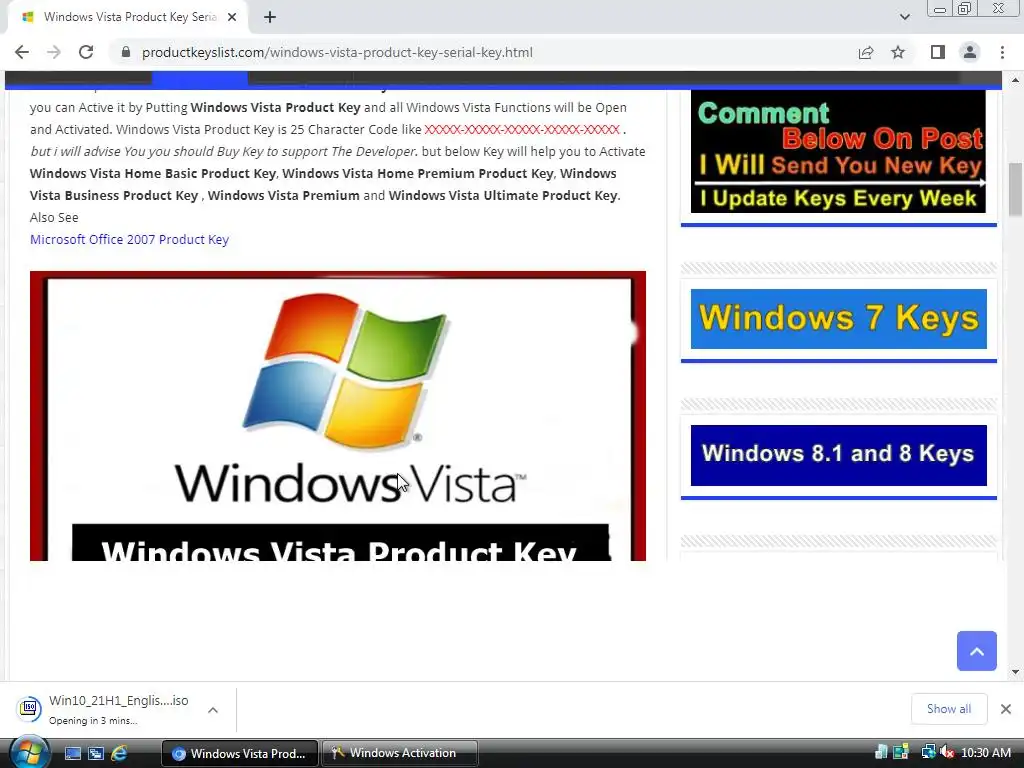Open the browser side panel
1024x768 pixels.
(938, 52)
